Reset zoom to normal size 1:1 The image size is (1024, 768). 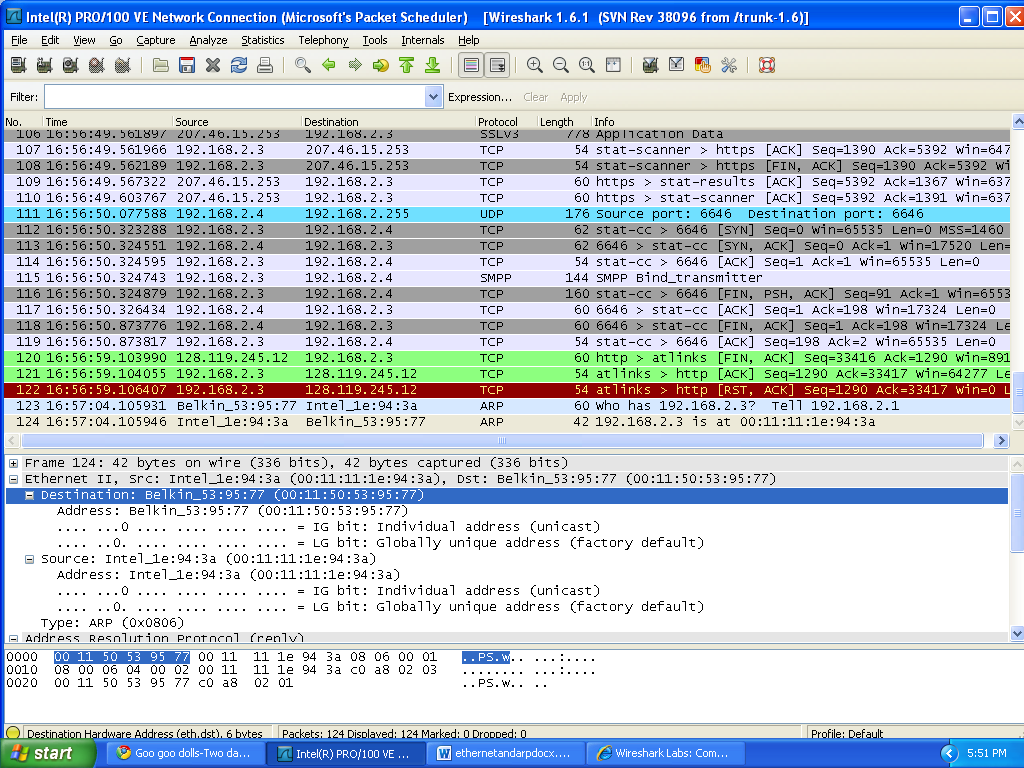[586, 65]
